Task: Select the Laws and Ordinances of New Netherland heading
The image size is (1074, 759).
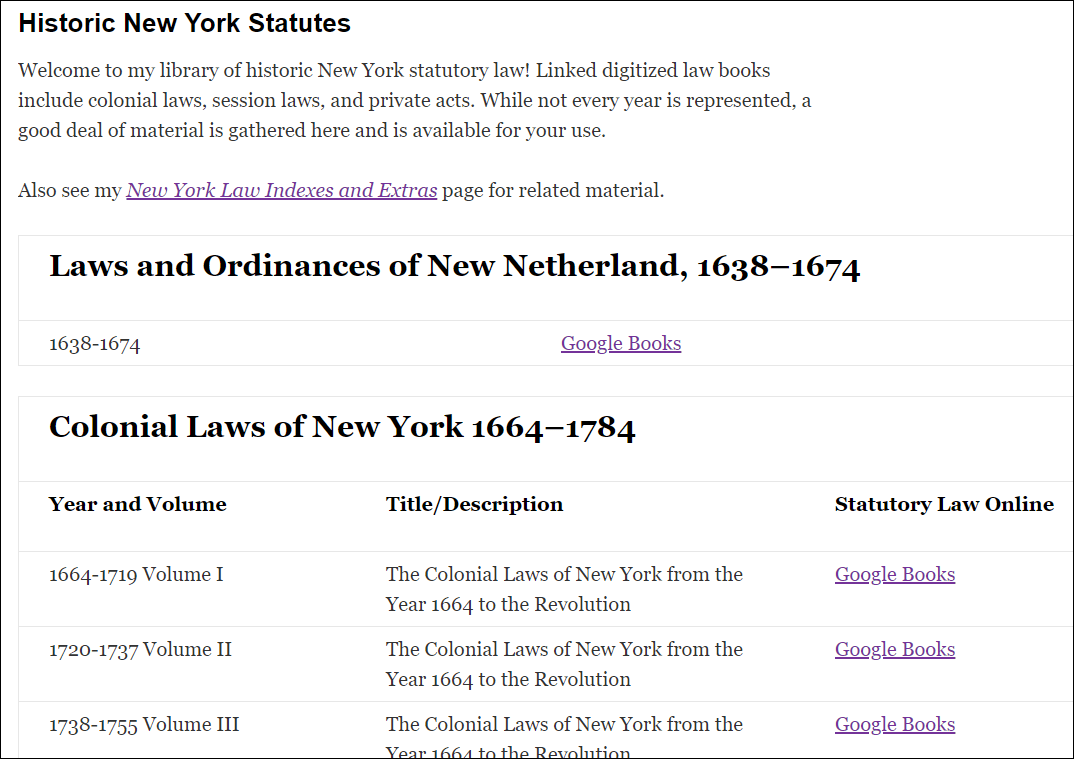Action: (x=455, y=266)
